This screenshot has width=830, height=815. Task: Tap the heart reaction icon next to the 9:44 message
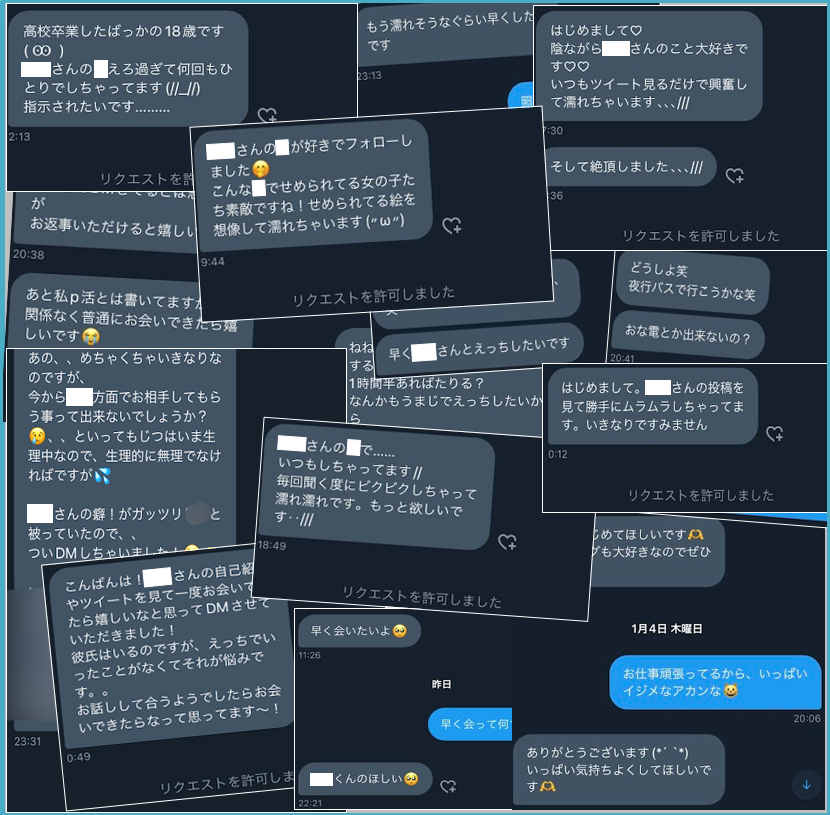[452, 226]
